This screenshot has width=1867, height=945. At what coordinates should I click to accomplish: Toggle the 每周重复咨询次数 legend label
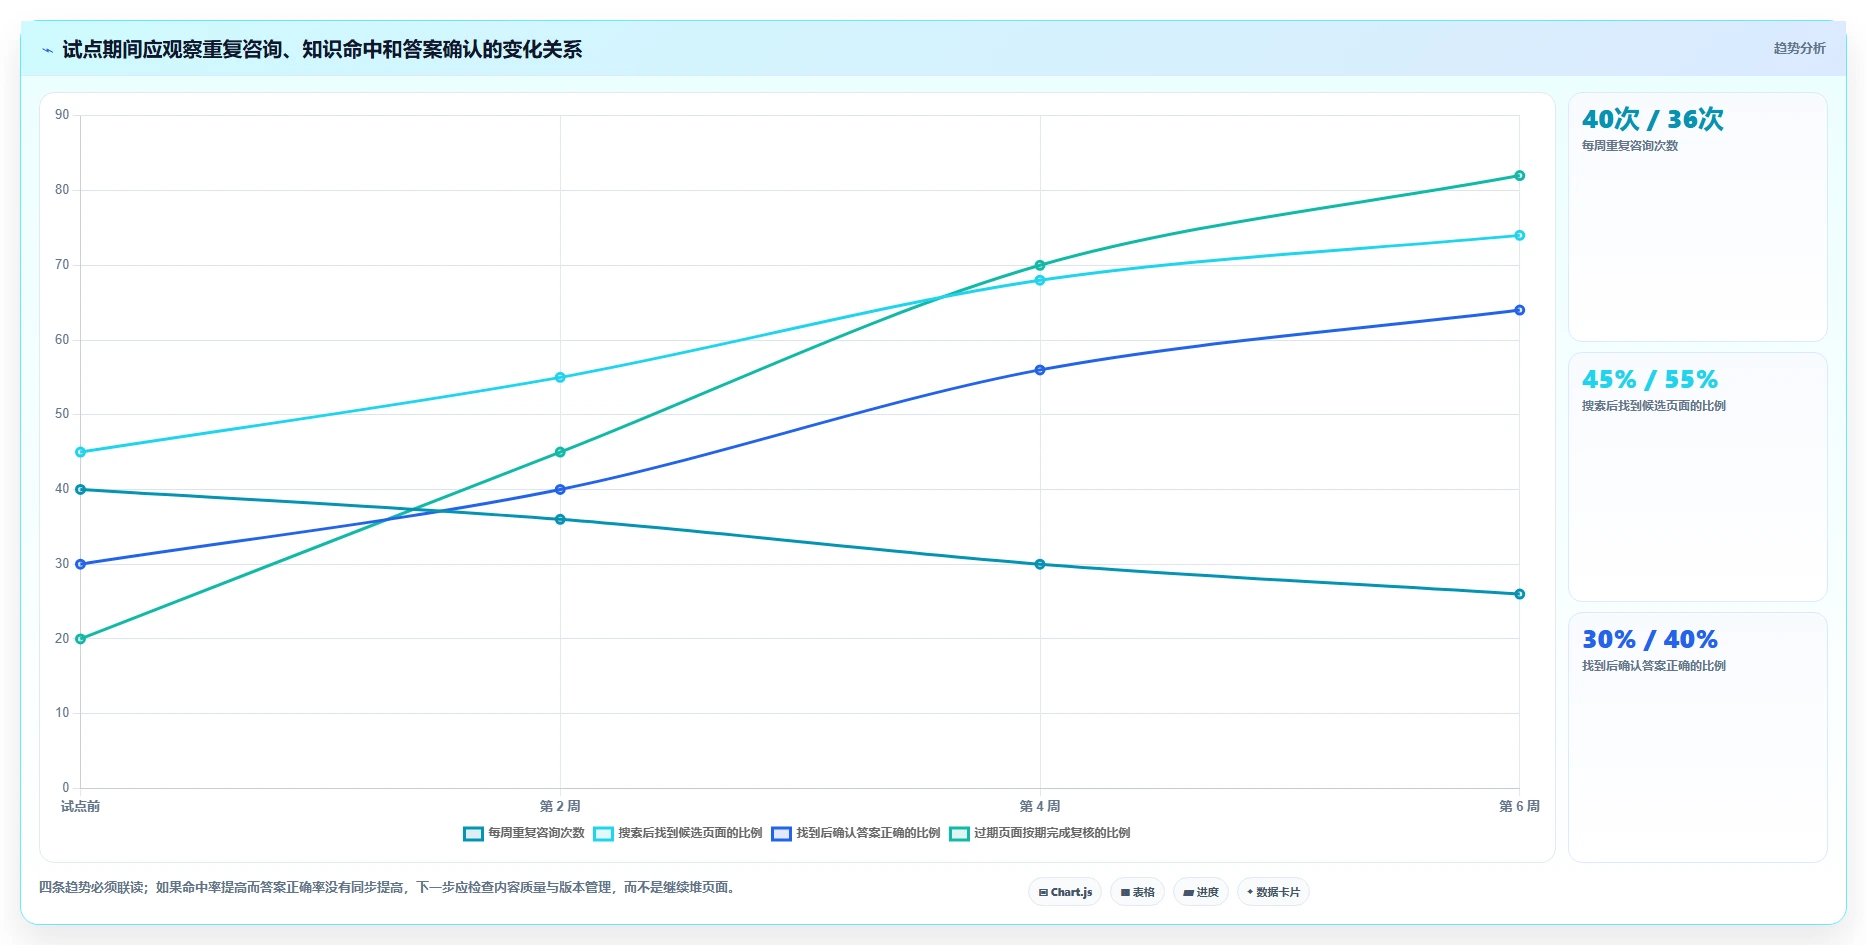click(536, 833)
